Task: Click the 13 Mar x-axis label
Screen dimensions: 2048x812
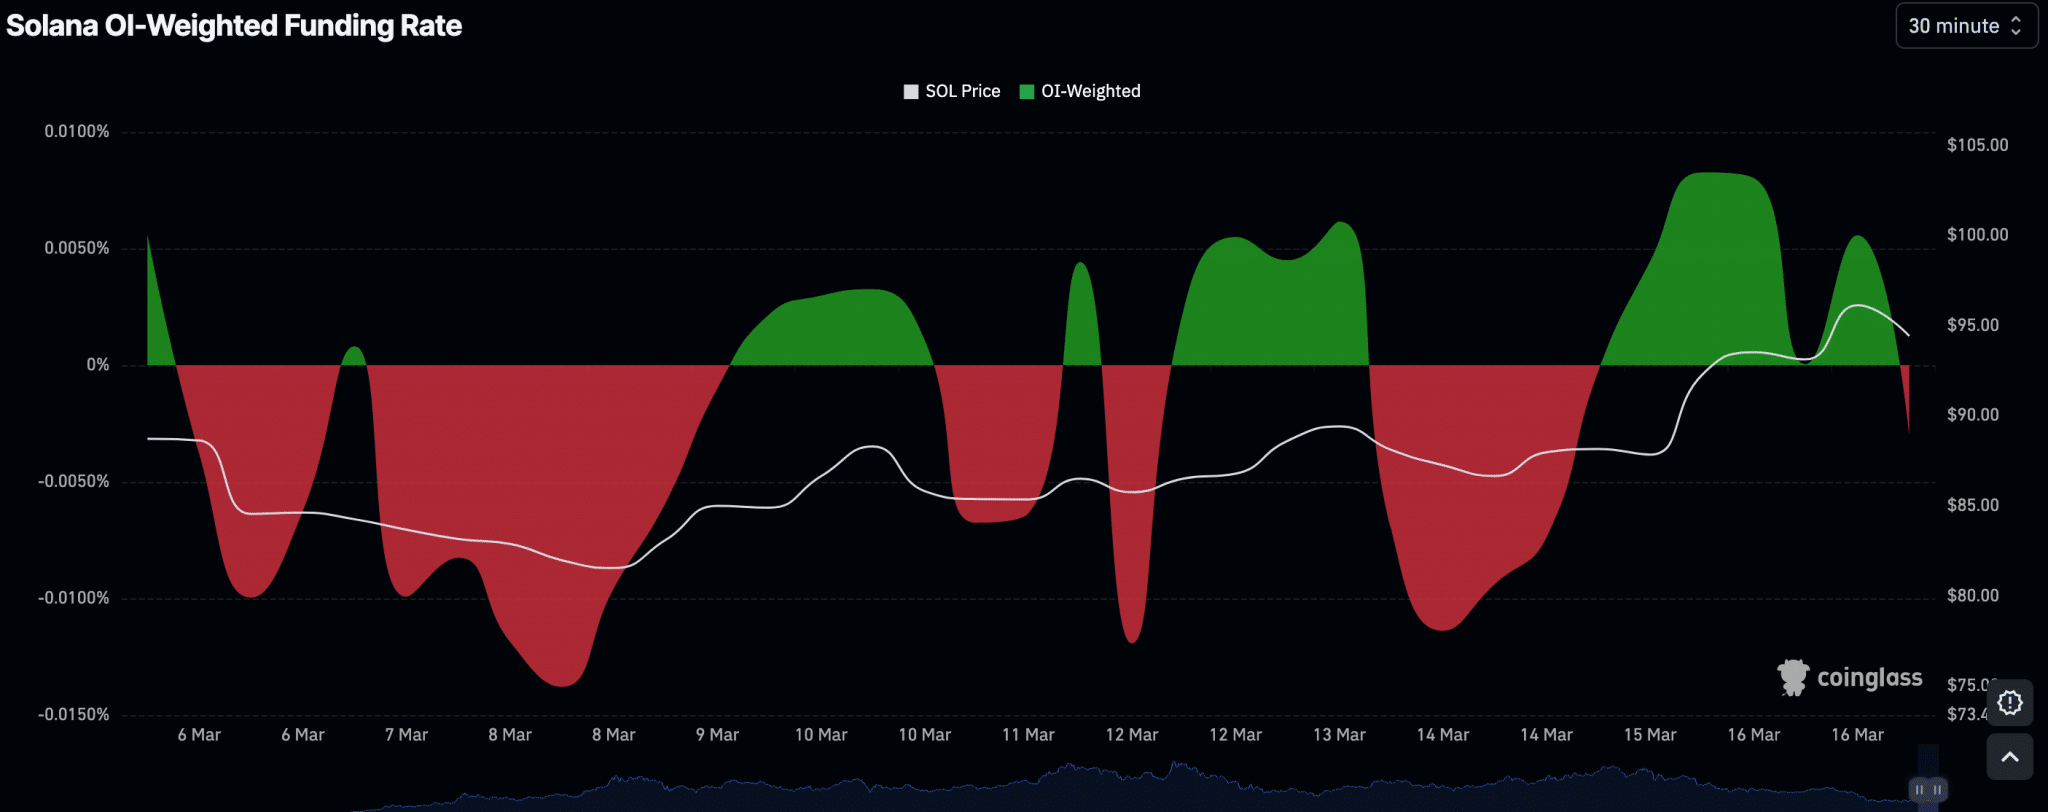Action: pos(1339,735)
